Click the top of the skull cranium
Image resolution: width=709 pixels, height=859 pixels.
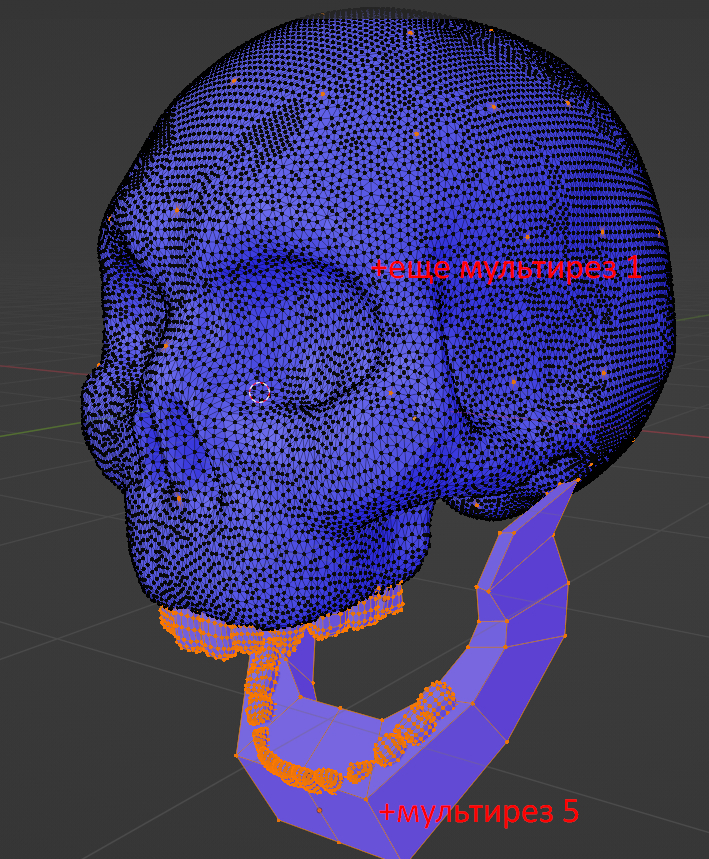coord(420,60)
